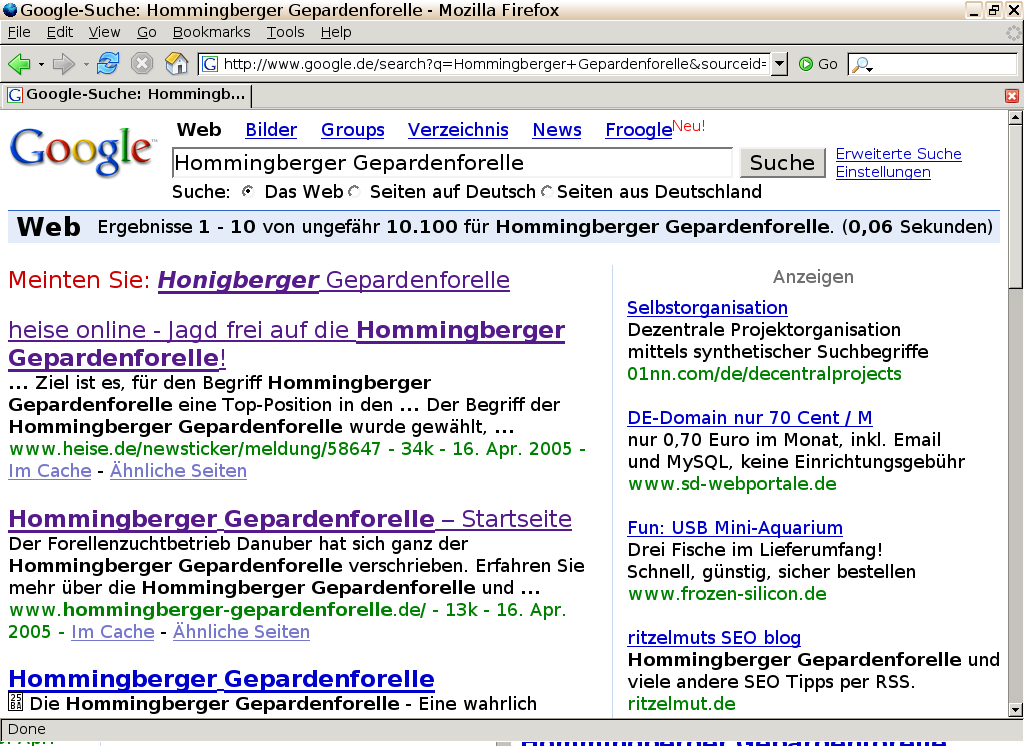Open the View menu
This screenshot has height=746, width=1024.
(x=104, y=32)
